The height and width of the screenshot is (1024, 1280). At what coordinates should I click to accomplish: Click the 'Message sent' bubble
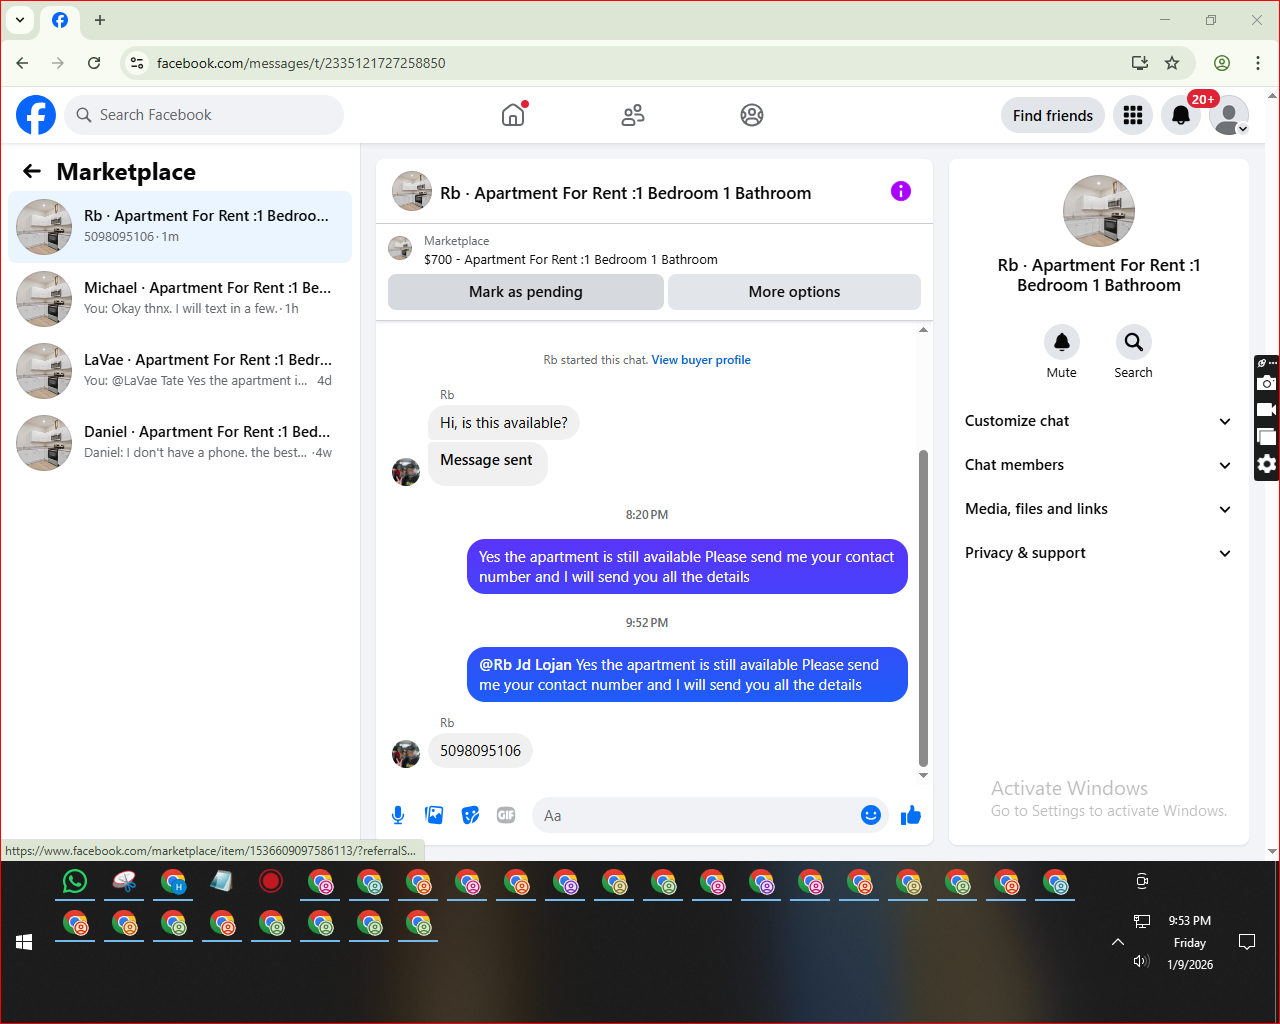487,462
